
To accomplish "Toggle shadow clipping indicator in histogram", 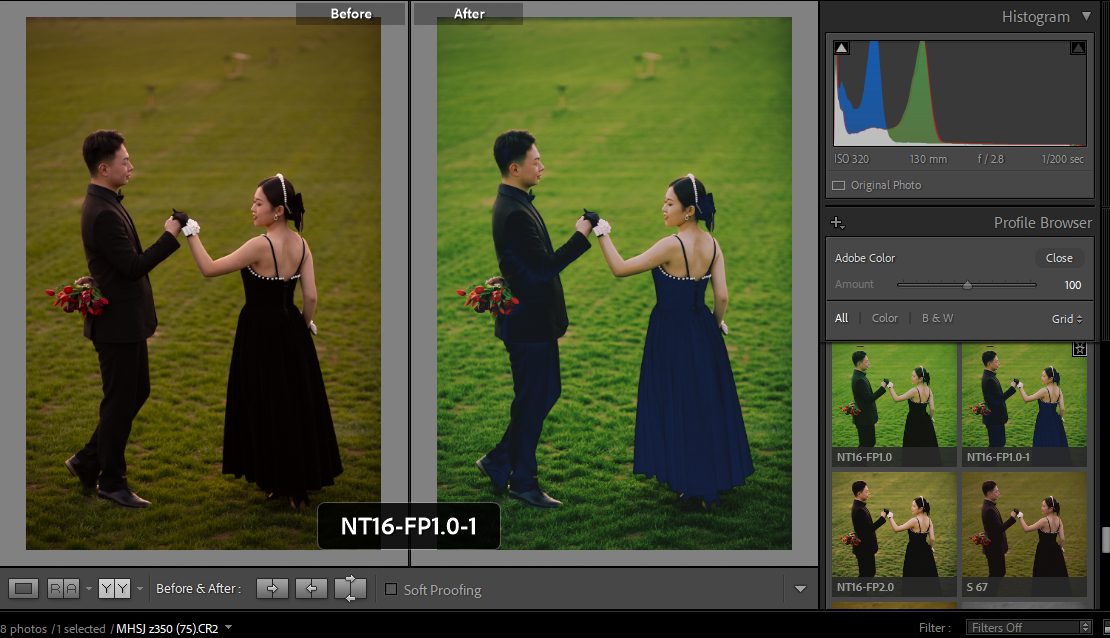I will click(x=842, y=48).
